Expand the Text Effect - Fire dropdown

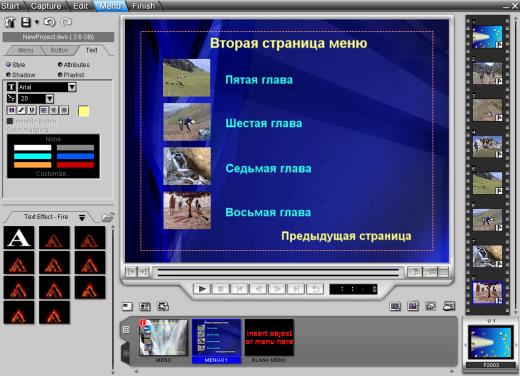coord(82,217)
